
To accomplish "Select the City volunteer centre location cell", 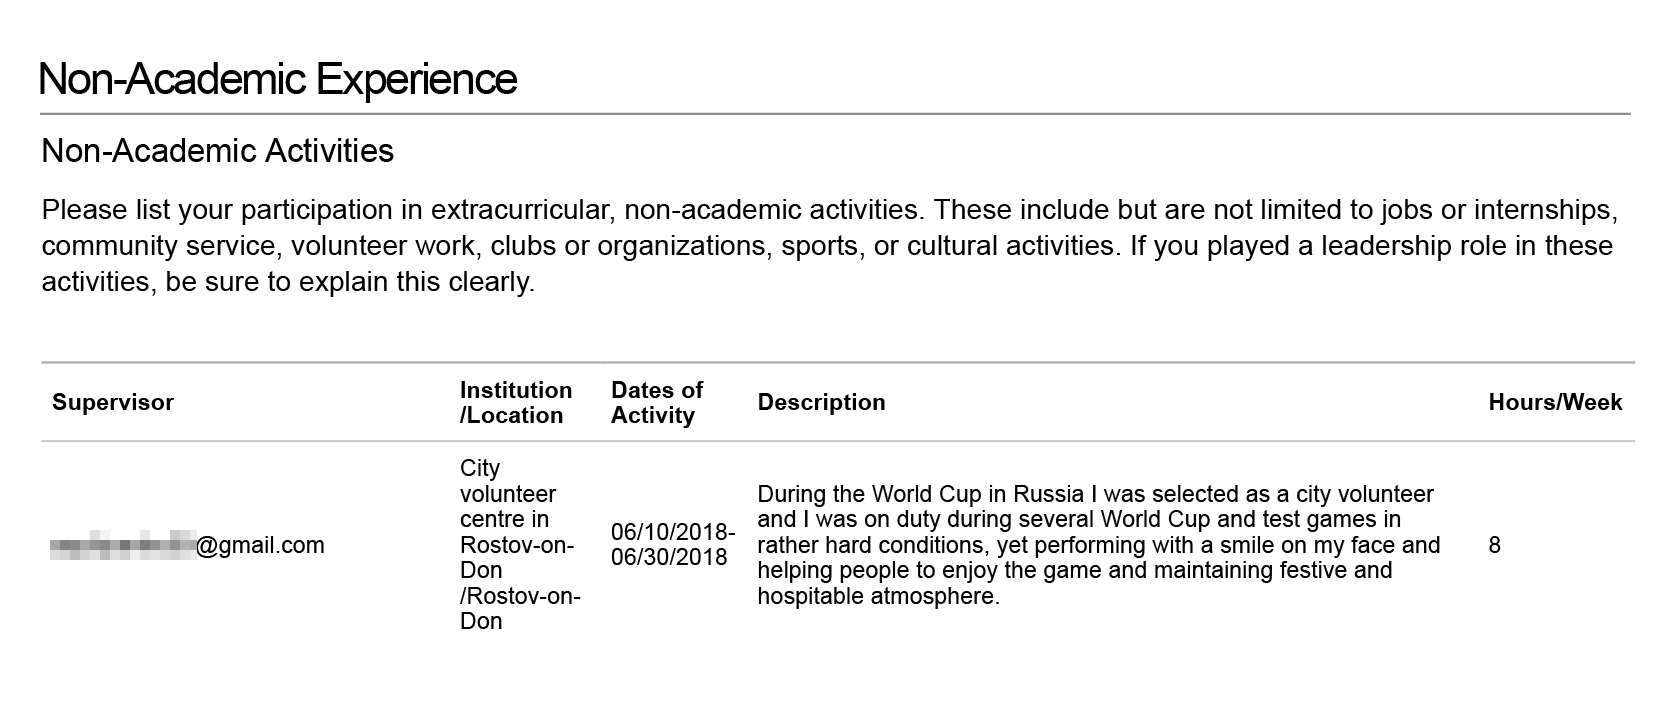I will [520, 545].
